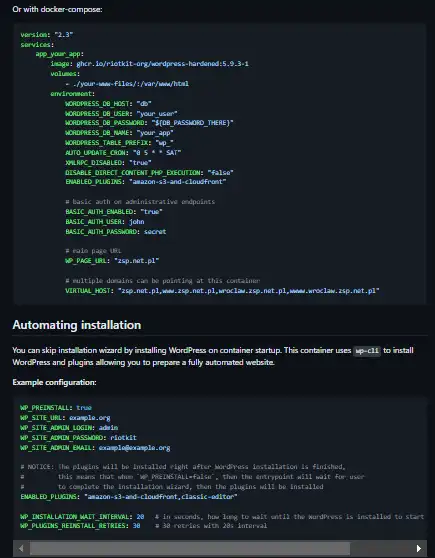Viewport: 435px width, 558px height.
Task: Click the WORDPRESS_DB_HOST line
Action: 108,104
